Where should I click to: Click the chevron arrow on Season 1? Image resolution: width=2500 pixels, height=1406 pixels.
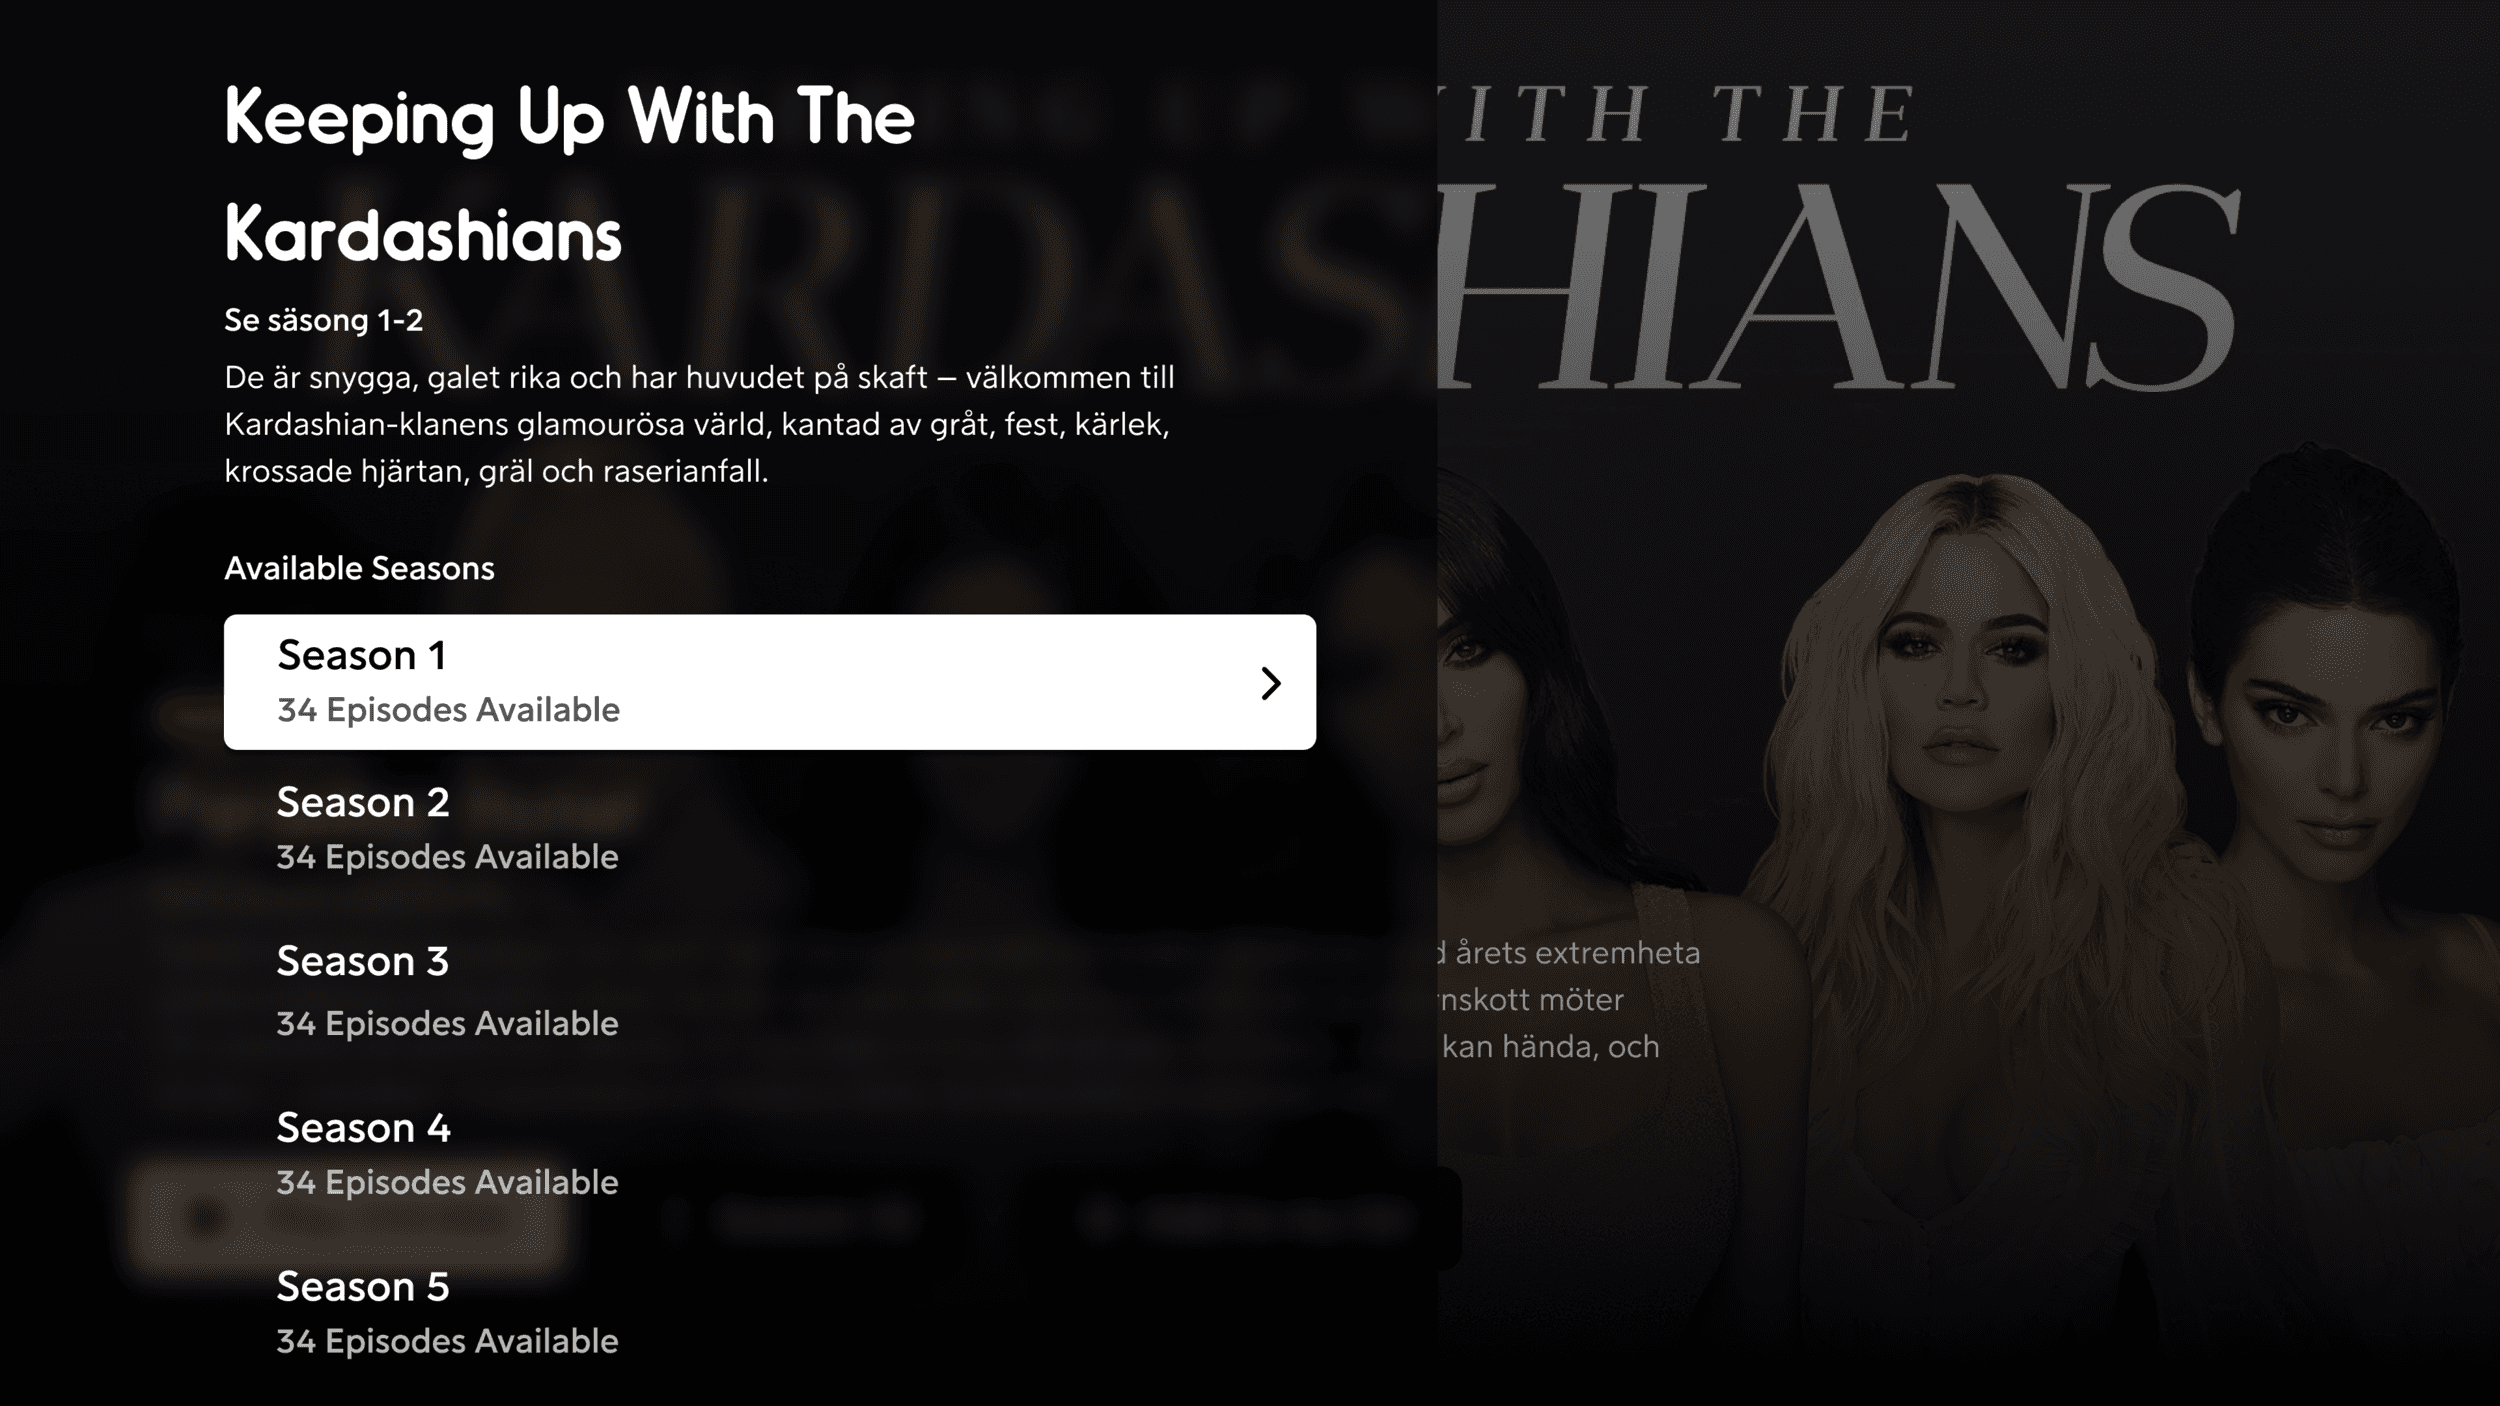pyautogui.click(x=1270, y=683)
